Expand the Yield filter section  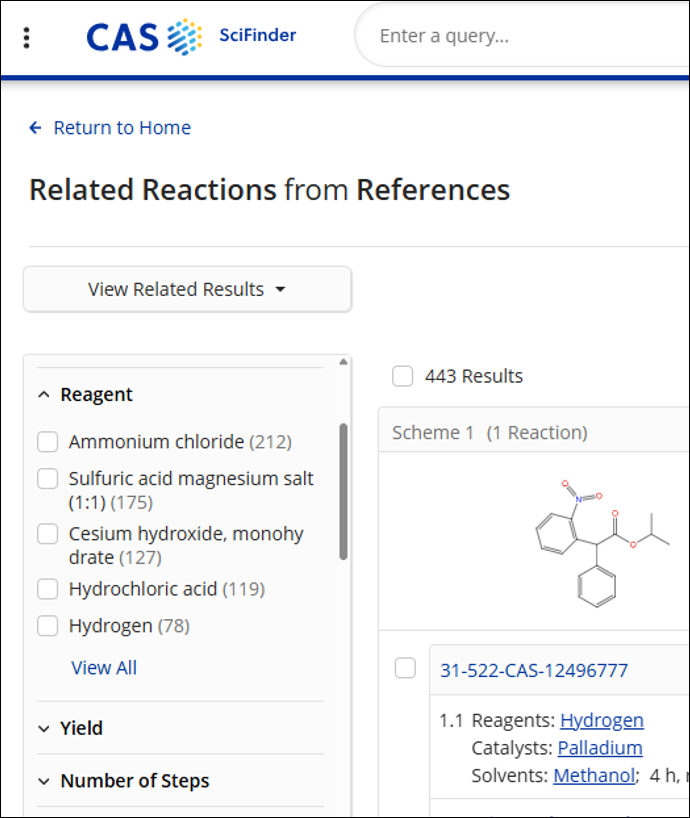click(44, 728)
